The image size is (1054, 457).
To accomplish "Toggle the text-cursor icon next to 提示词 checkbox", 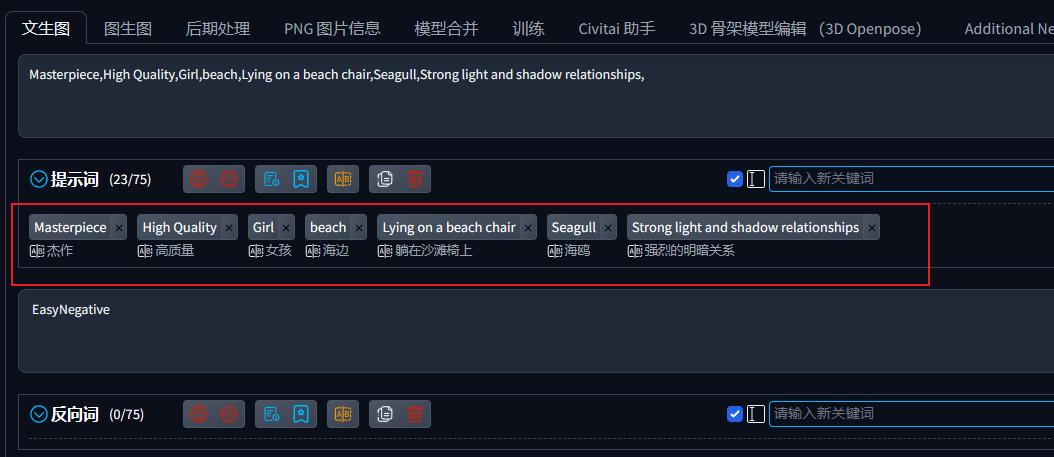I will (756, 179).
